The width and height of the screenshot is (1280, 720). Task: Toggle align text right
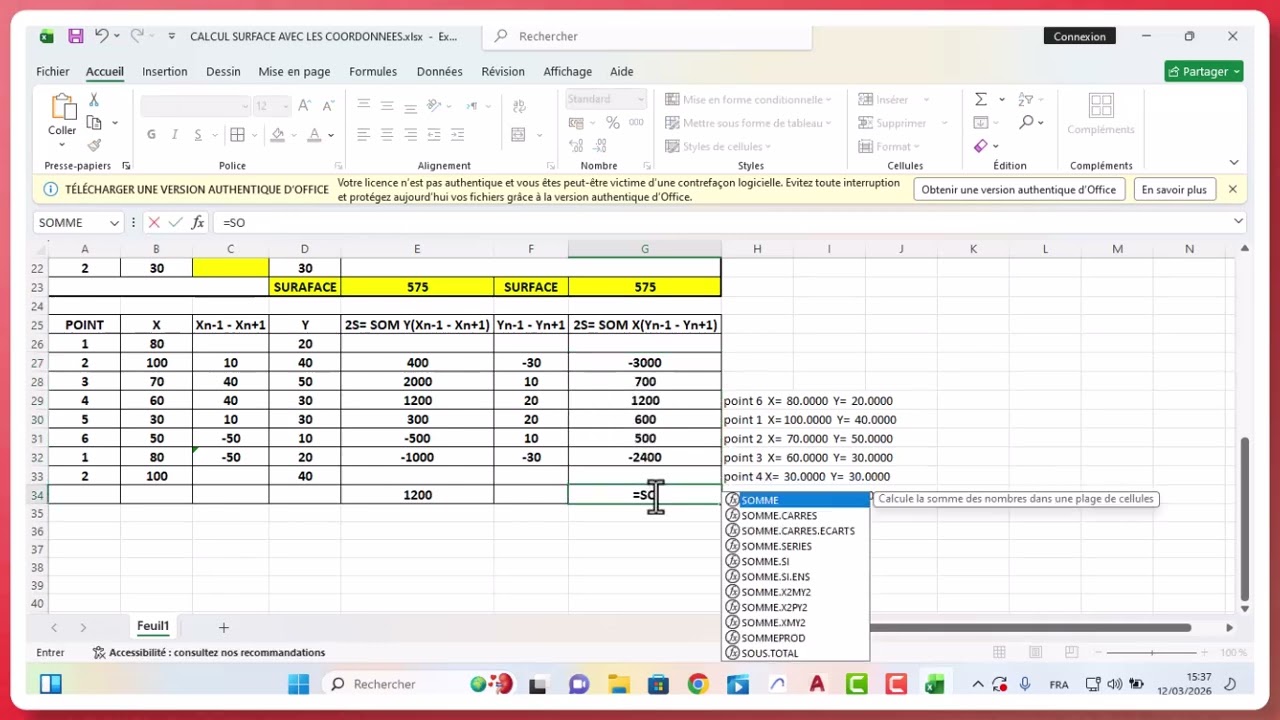(x=411, y=135)
